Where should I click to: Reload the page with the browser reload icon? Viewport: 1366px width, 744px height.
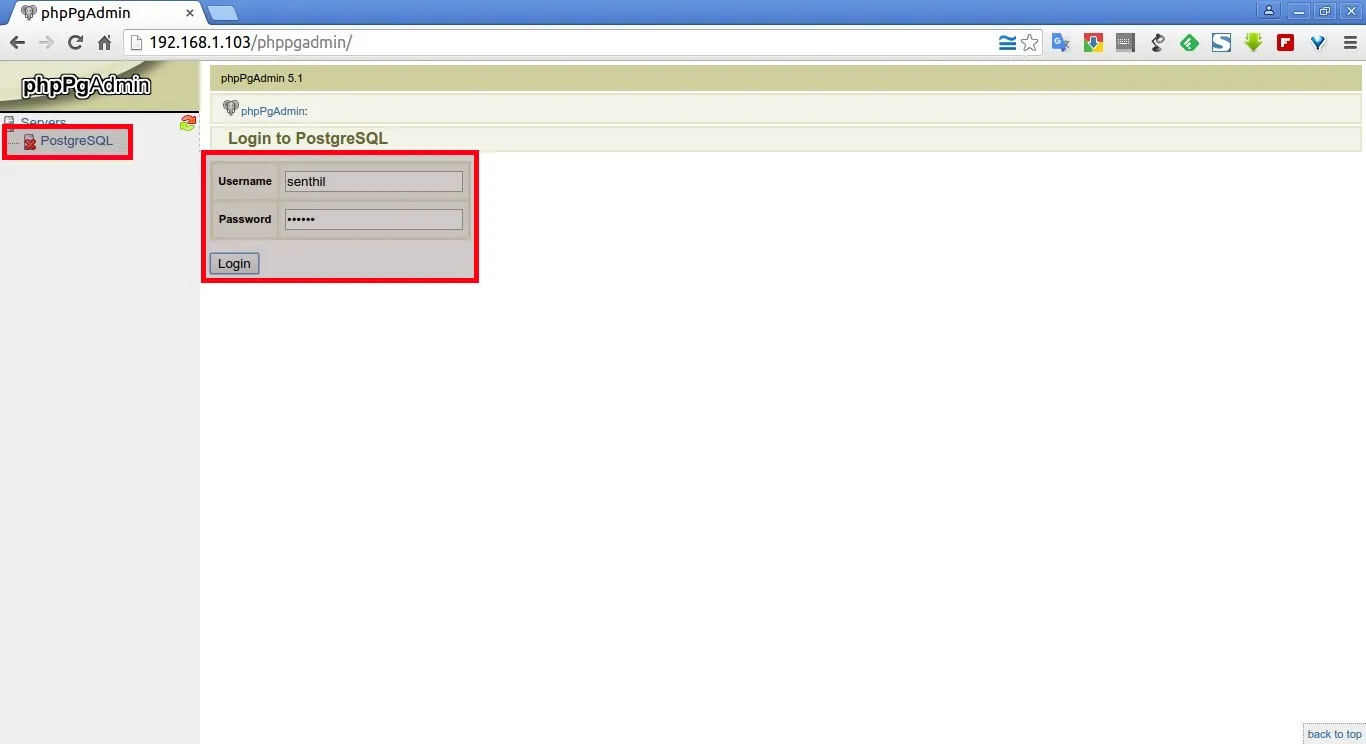[75, 43]
